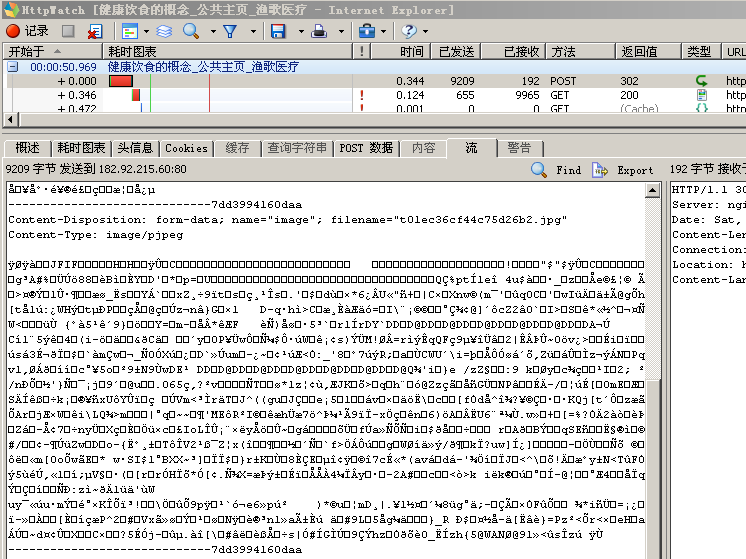Image resolution: width=746 pixels, height=559 pixels.
Task: Click the warning mark on the +0.346 row
Action: (x=362, y=95)
